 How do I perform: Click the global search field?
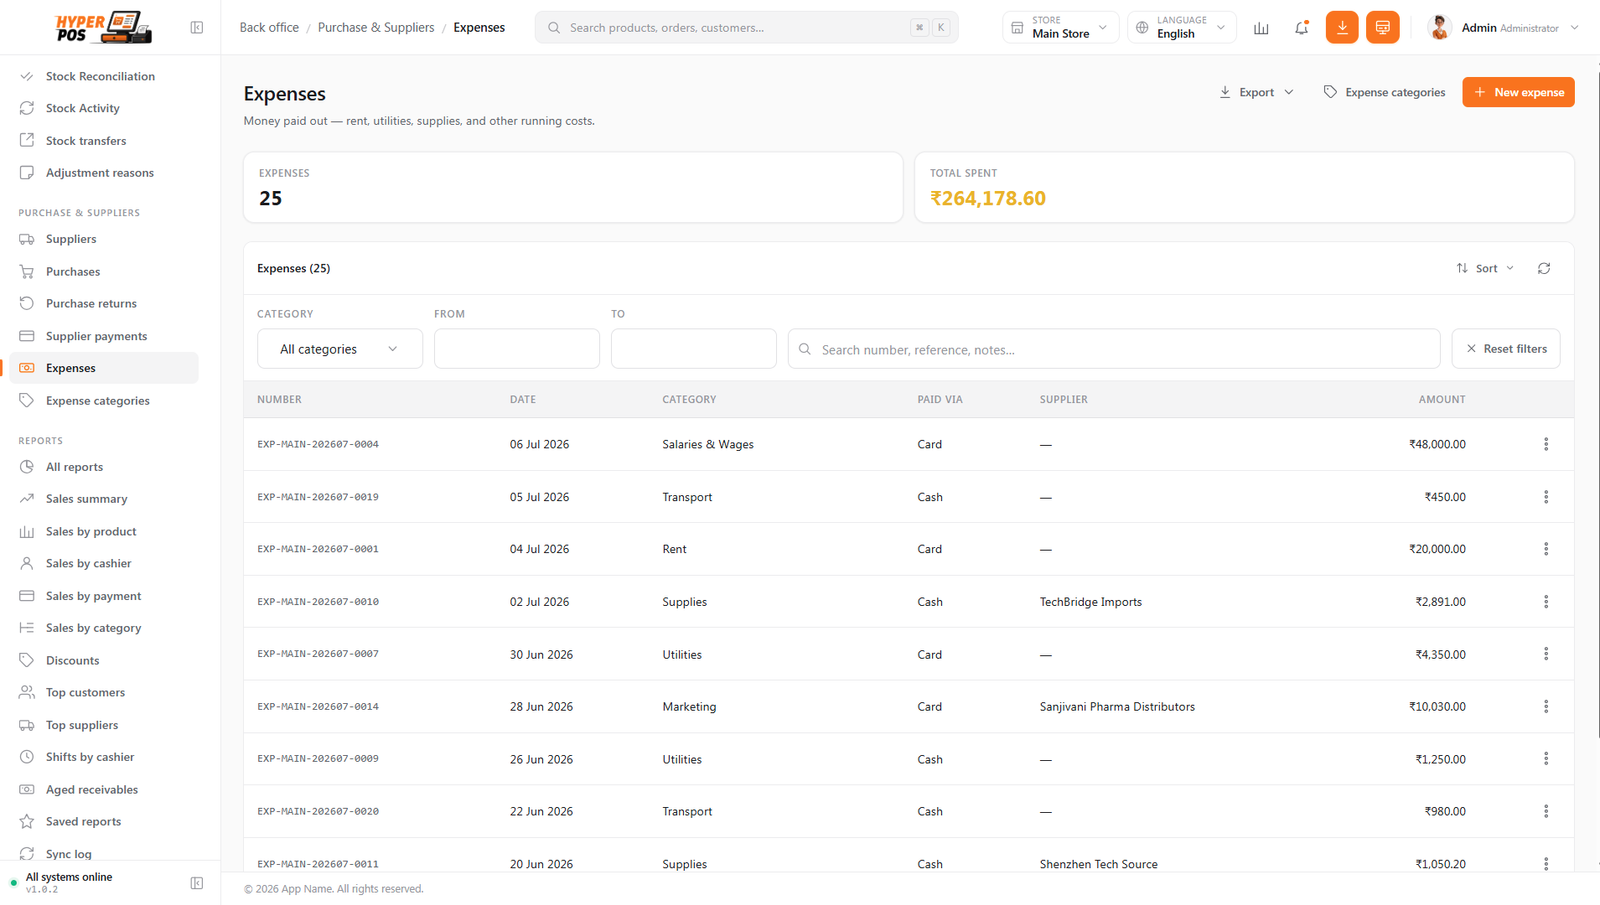(746, 28)
